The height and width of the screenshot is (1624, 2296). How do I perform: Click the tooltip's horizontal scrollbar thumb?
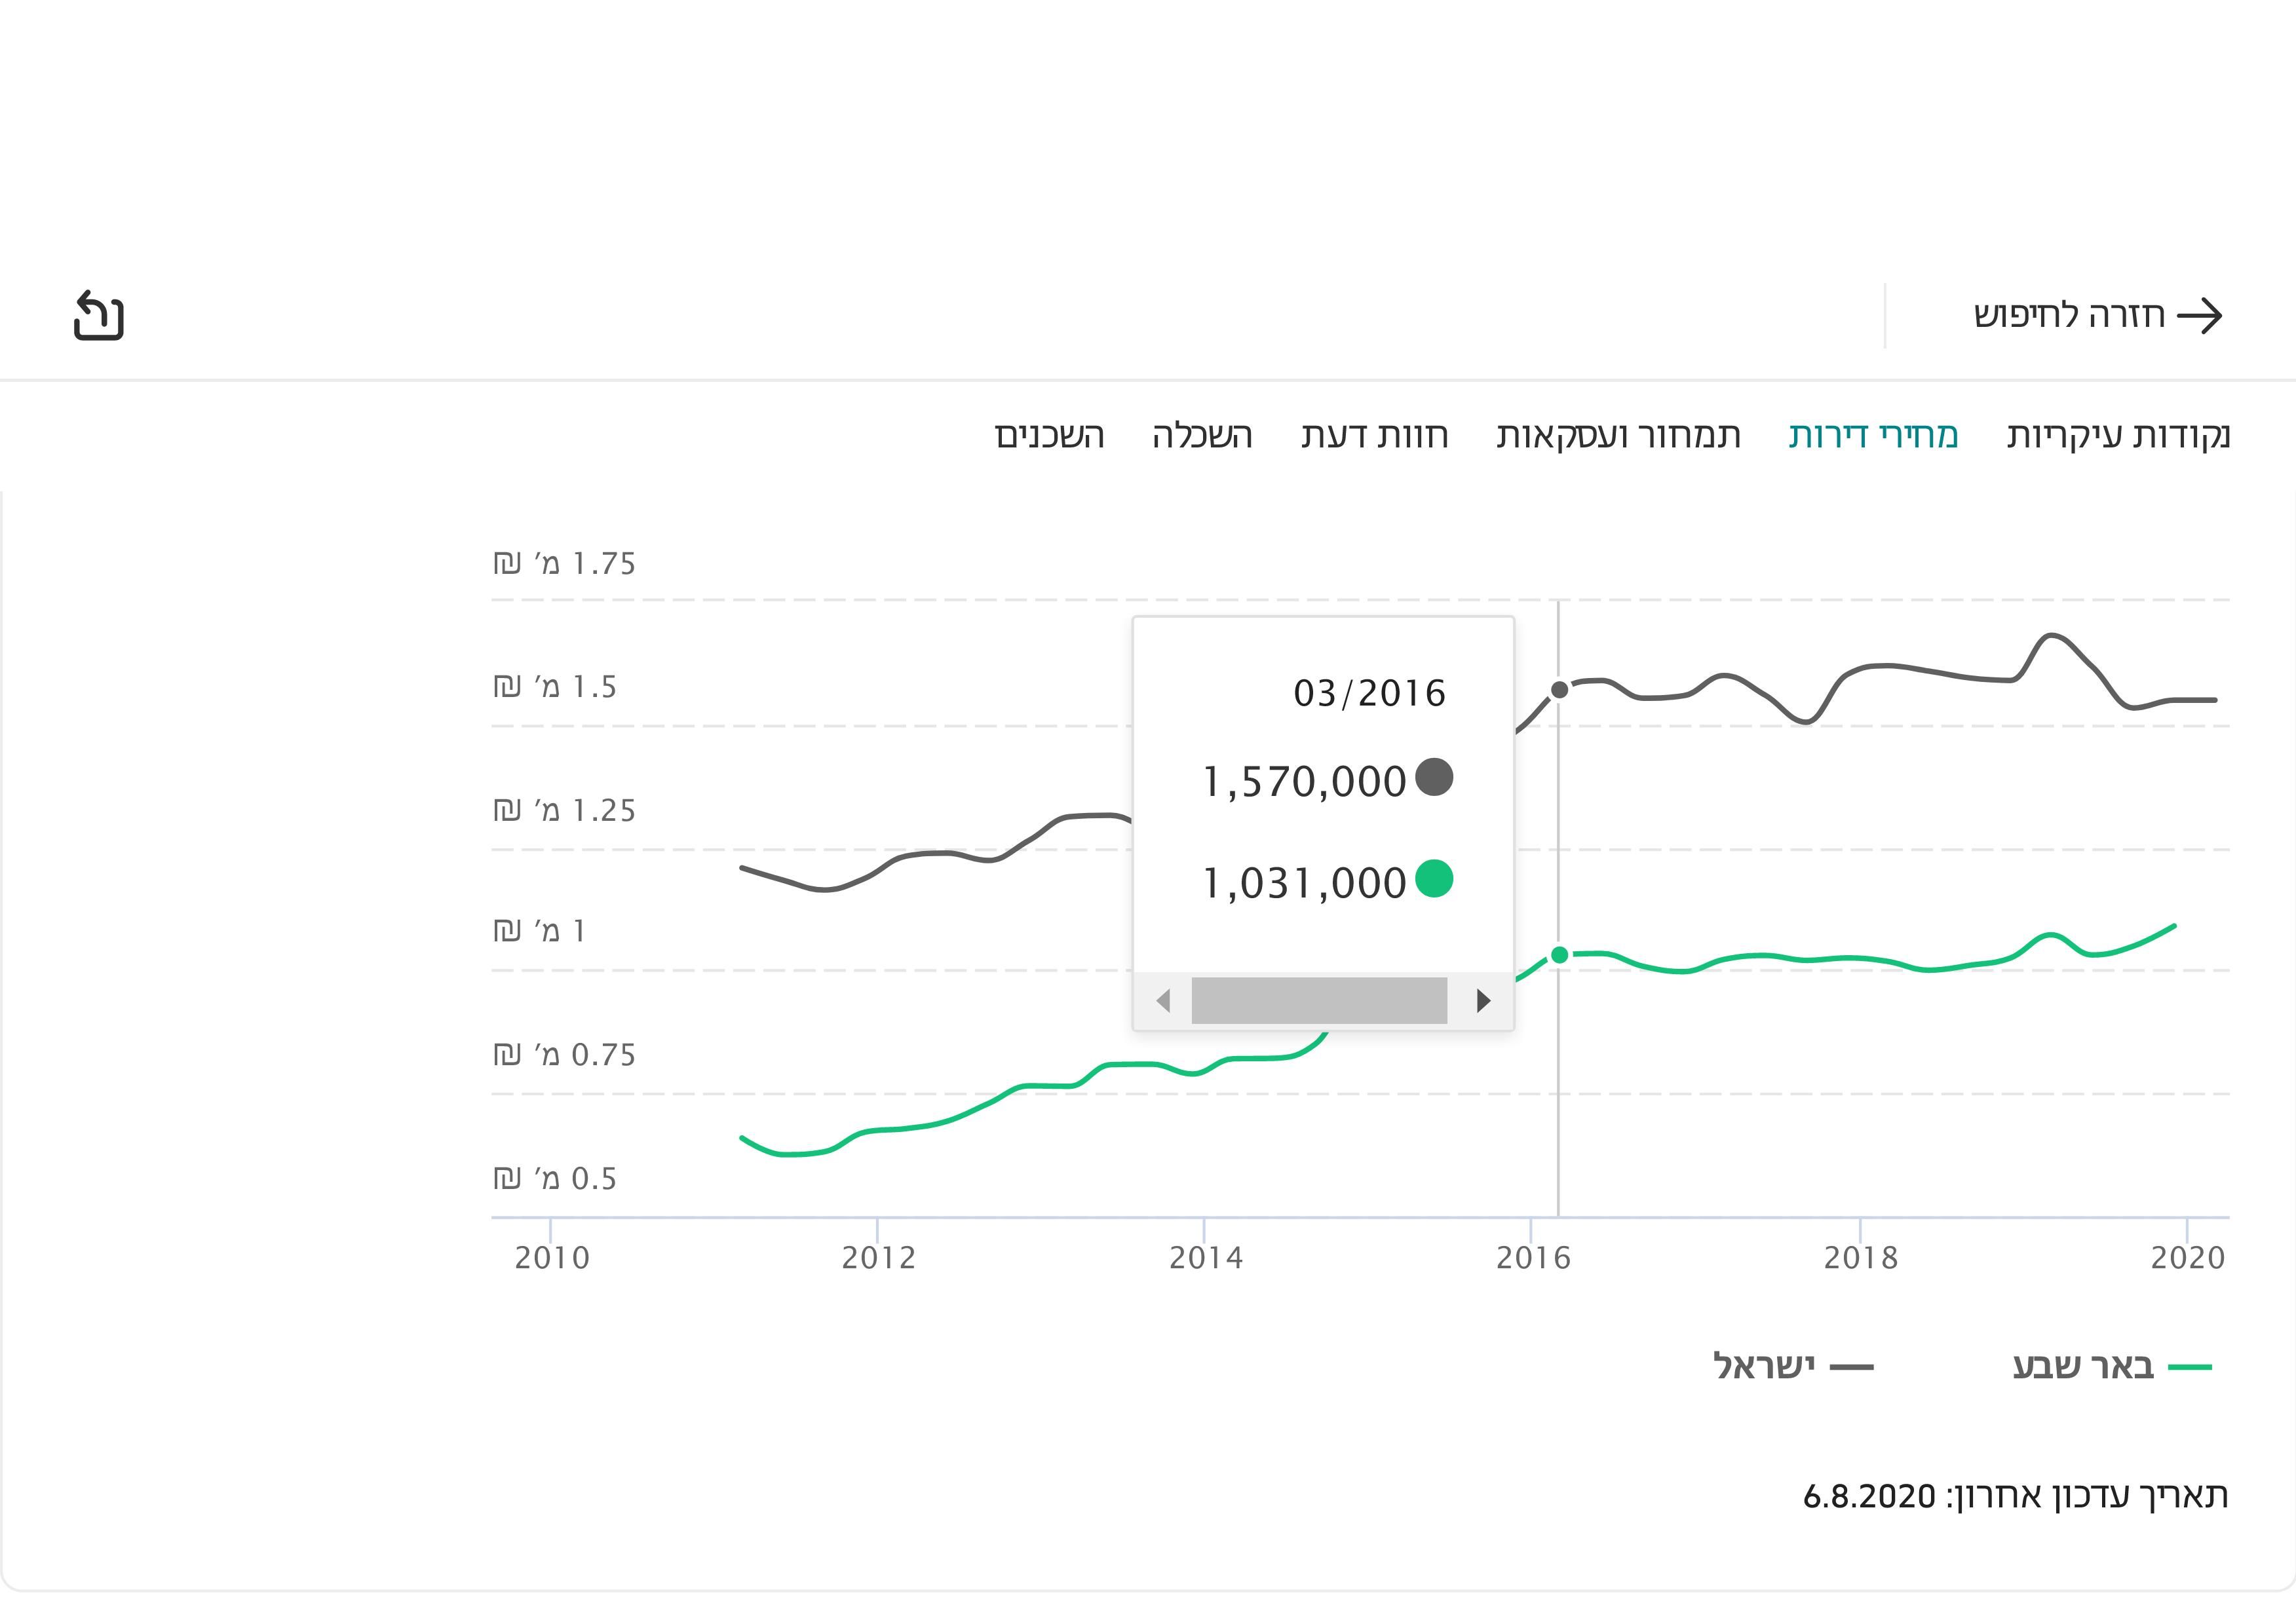coord(1319,1001)
